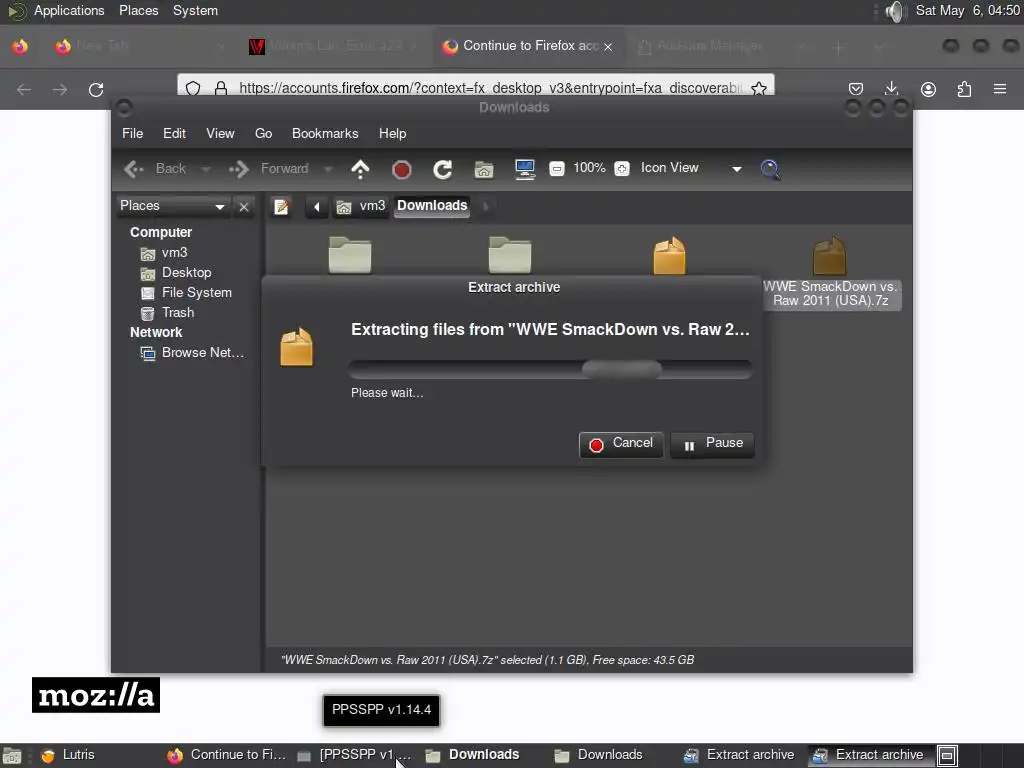This screenshot has width=1024, height=768.
Task: Switch to PPSSPP window in taskbar
Action: (355, 756)
